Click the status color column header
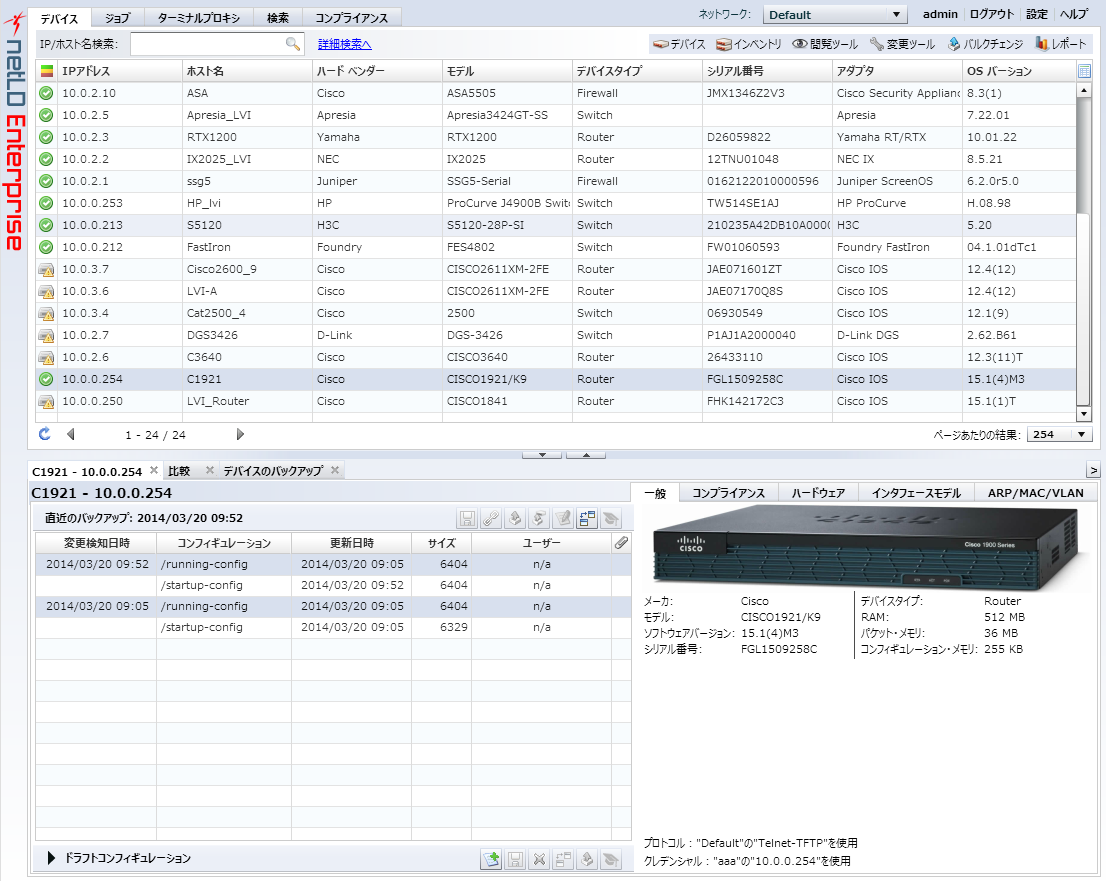The height and width of the screenshot is (881, 1106). (x=47, y=71)
